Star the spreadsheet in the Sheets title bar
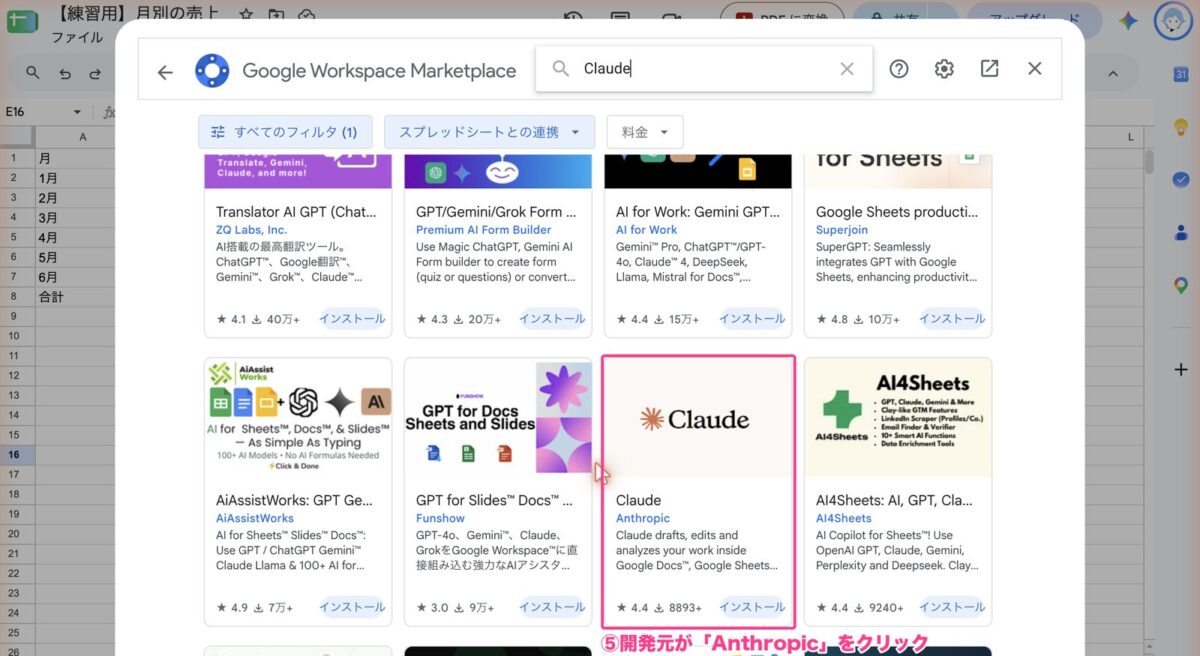Image resolution: width=1200 pixels, height=656 pixels. pyautogui.click(x=246, y=15)
